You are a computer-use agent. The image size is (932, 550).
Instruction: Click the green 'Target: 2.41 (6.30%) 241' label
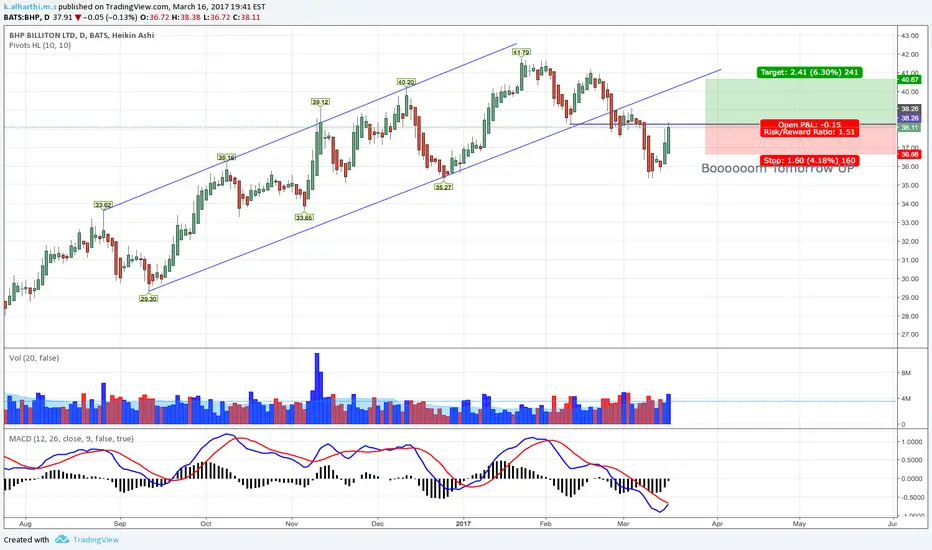[x=810, y=73]
